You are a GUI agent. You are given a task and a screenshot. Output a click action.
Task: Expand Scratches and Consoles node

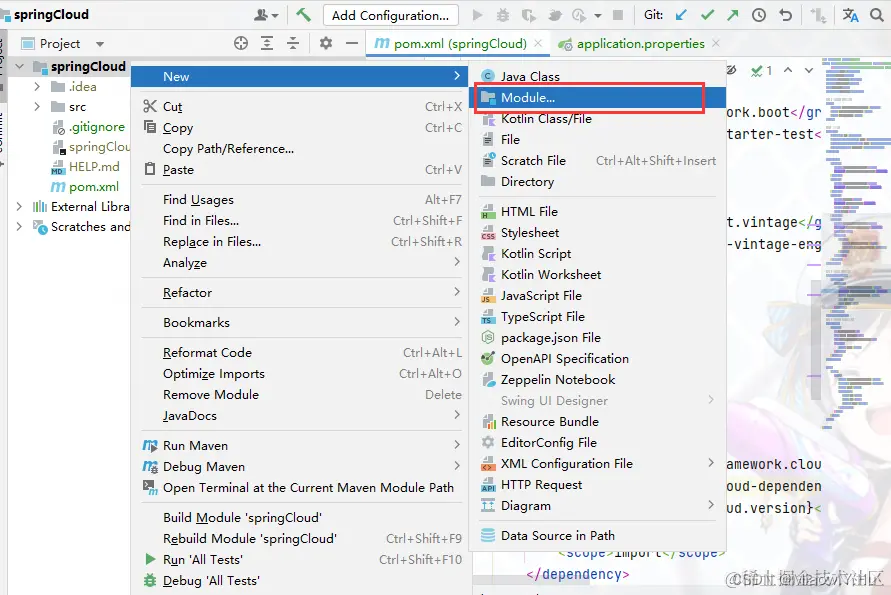coord(19,226)
